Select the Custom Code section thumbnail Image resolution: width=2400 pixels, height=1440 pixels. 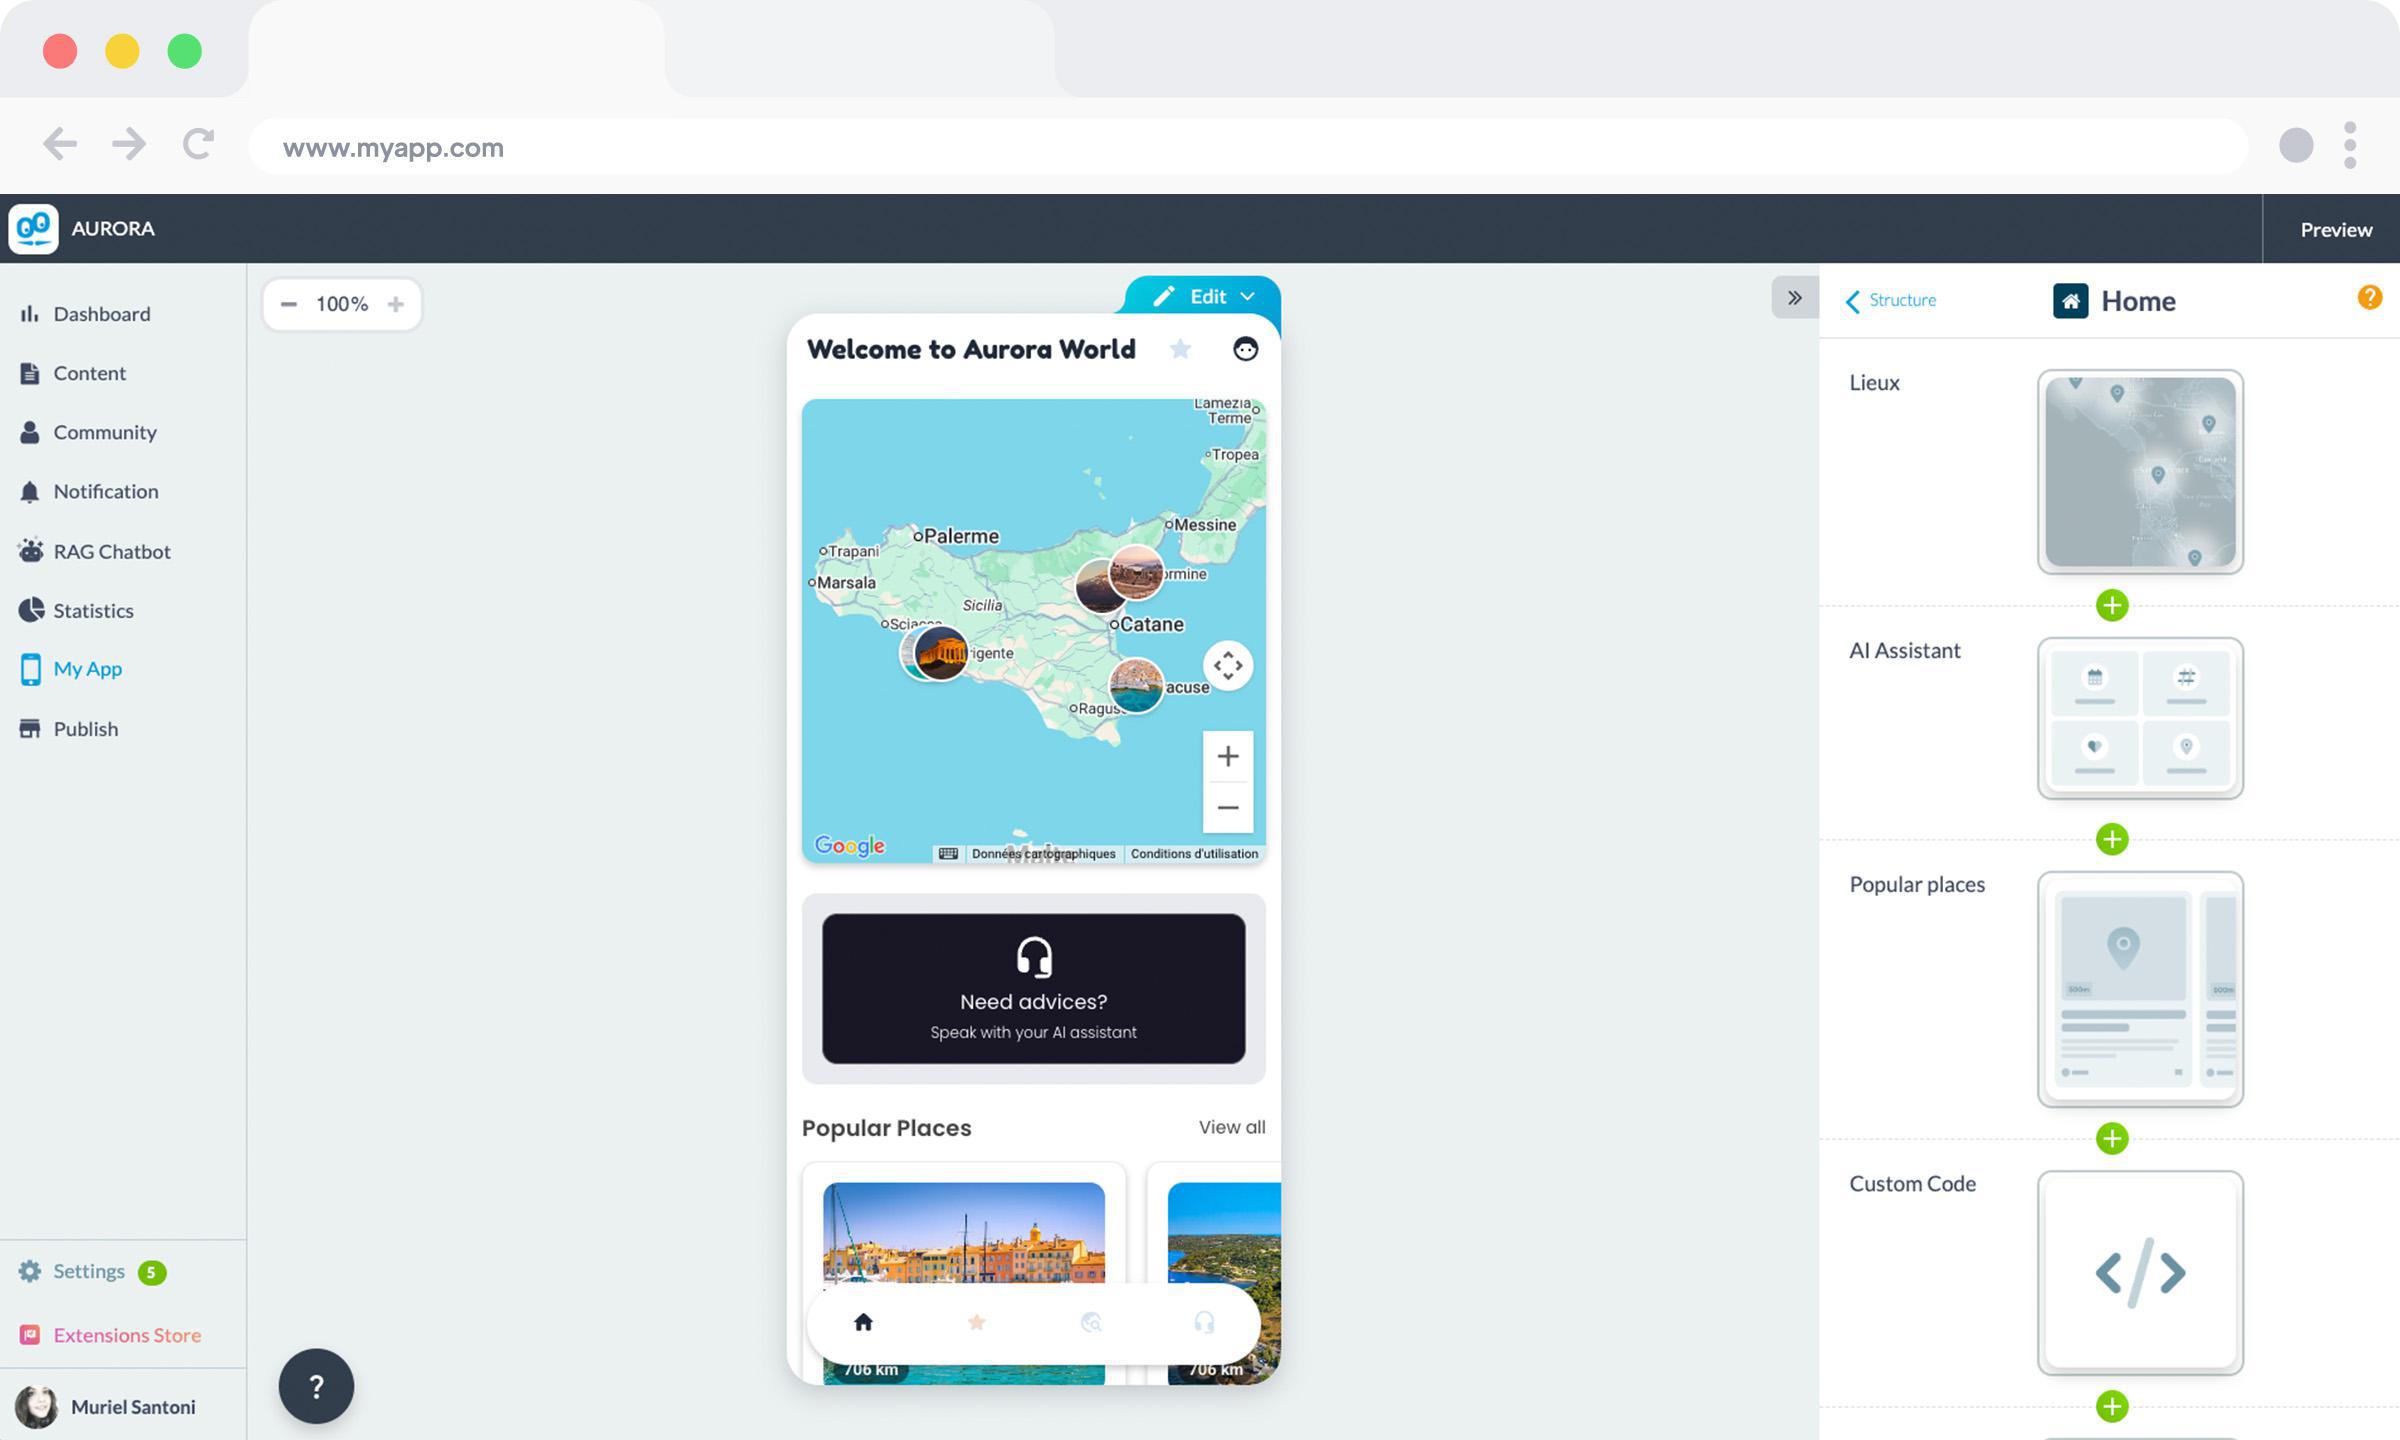tap(2140, 1272)
